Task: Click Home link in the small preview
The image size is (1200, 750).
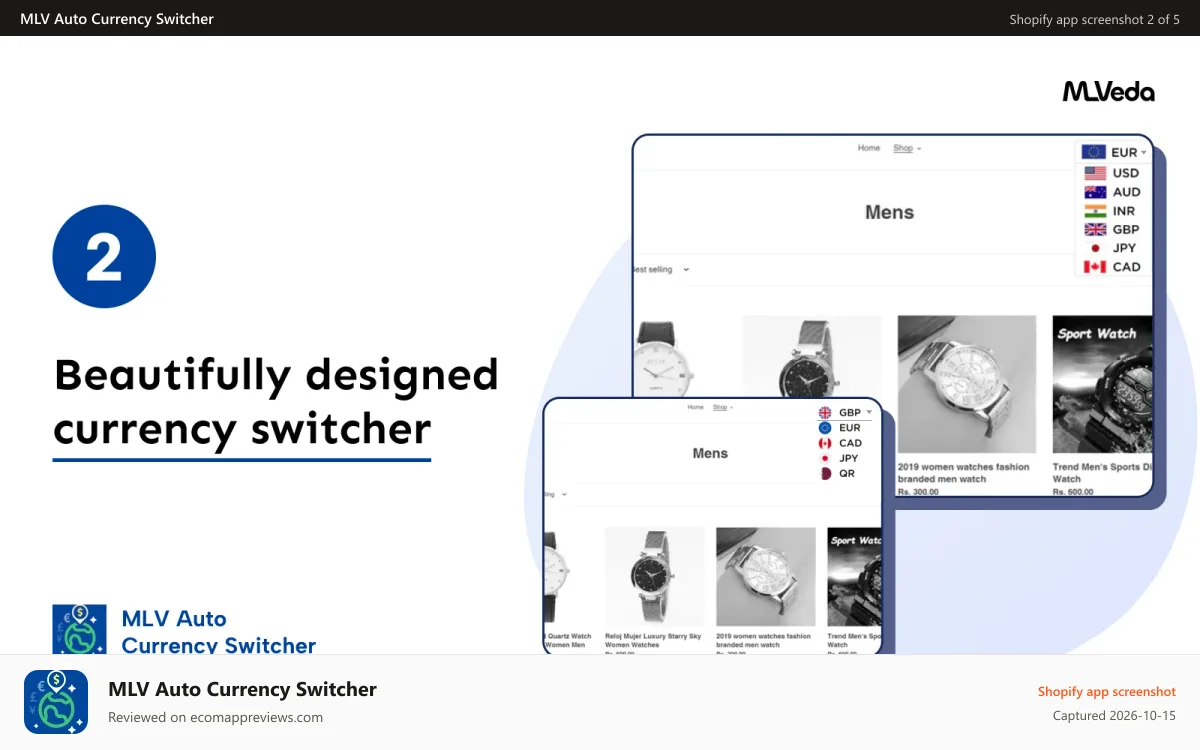Action: [696, 408]
